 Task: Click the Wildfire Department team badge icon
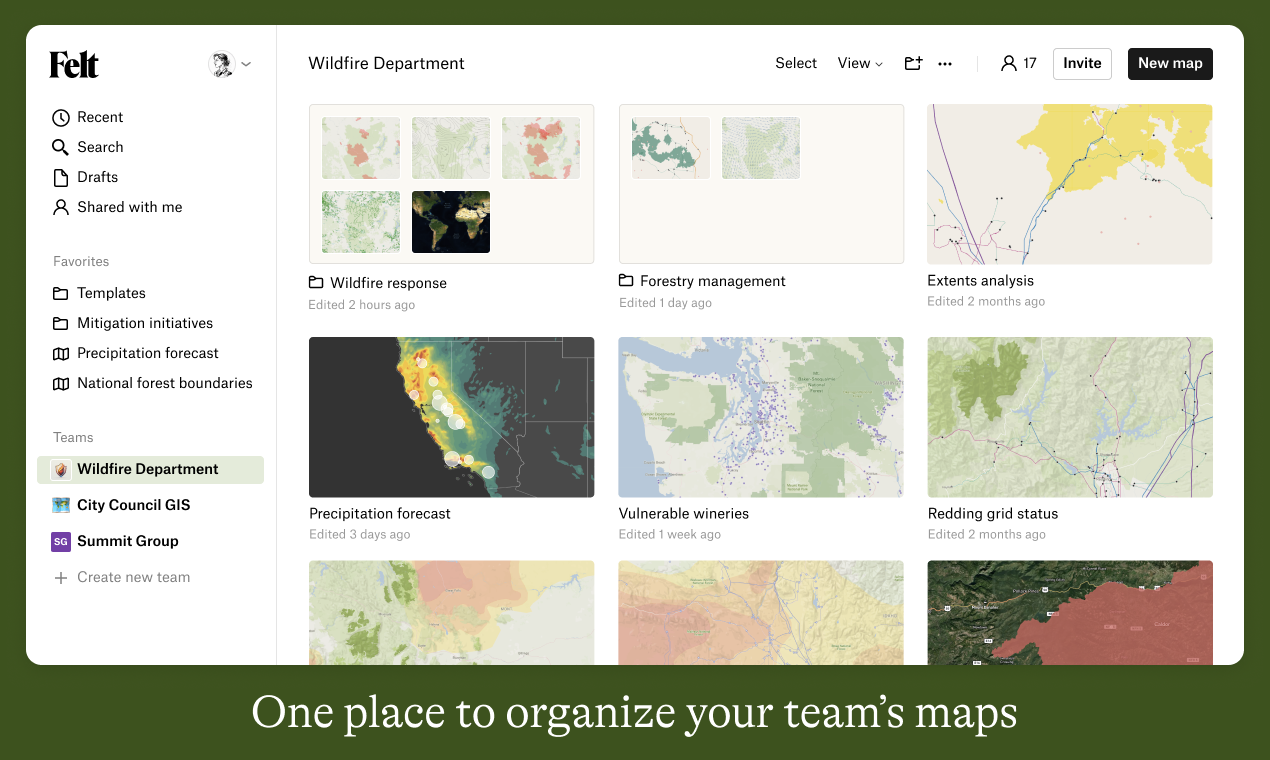pos(61,470)
